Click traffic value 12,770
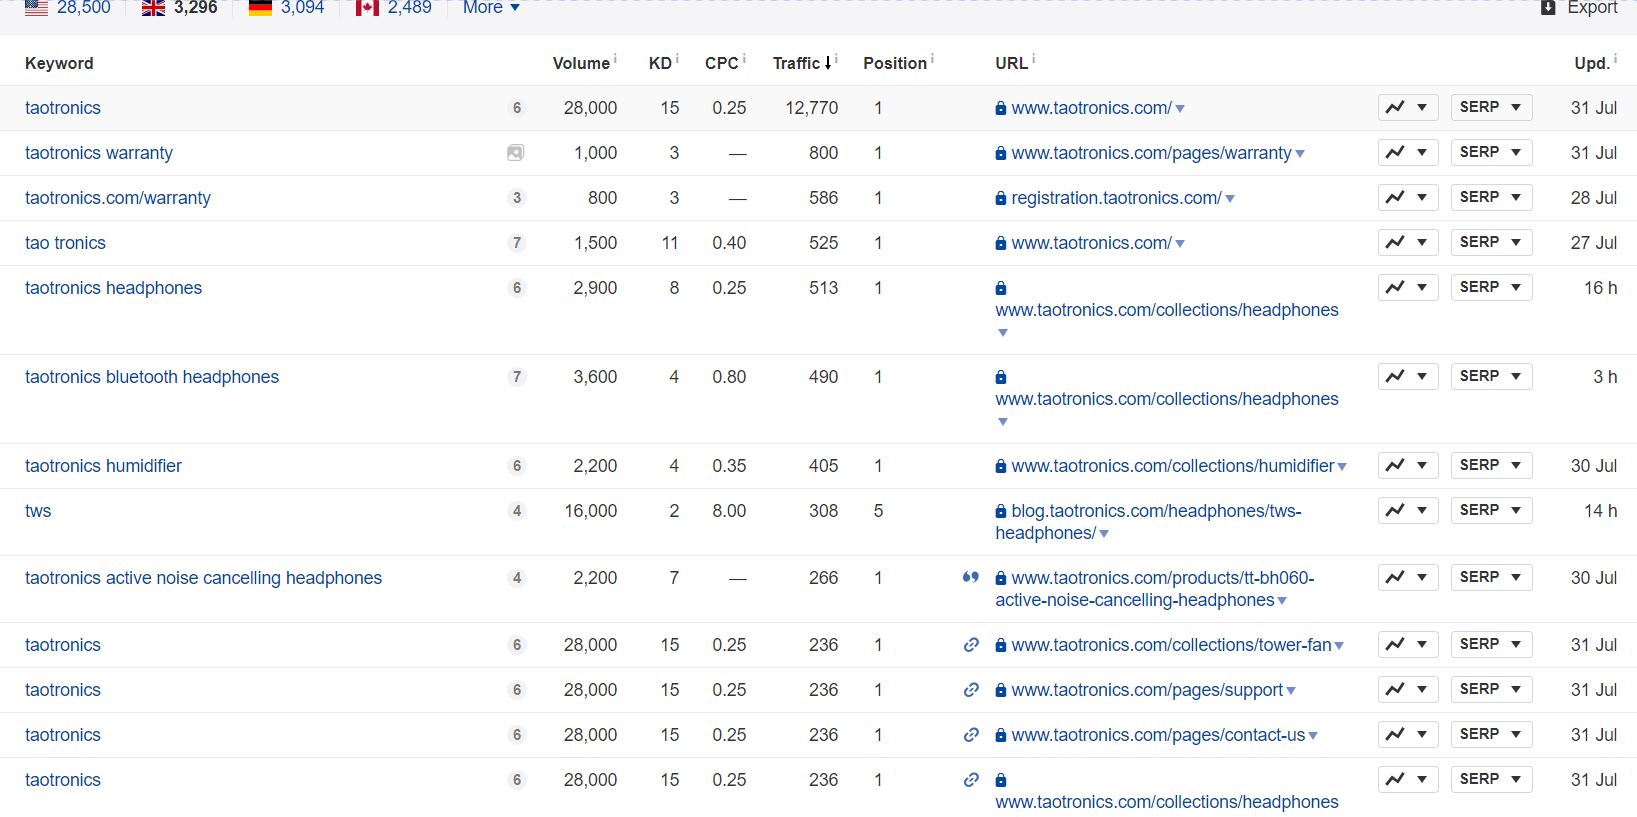Viewport: 1637px width, 817px height. 811,108
